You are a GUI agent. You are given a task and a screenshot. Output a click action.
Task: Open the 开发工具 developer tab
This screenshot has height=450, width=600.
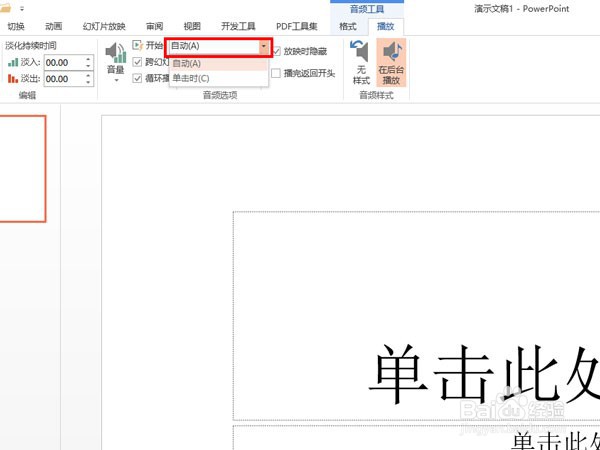pos(238,26)
